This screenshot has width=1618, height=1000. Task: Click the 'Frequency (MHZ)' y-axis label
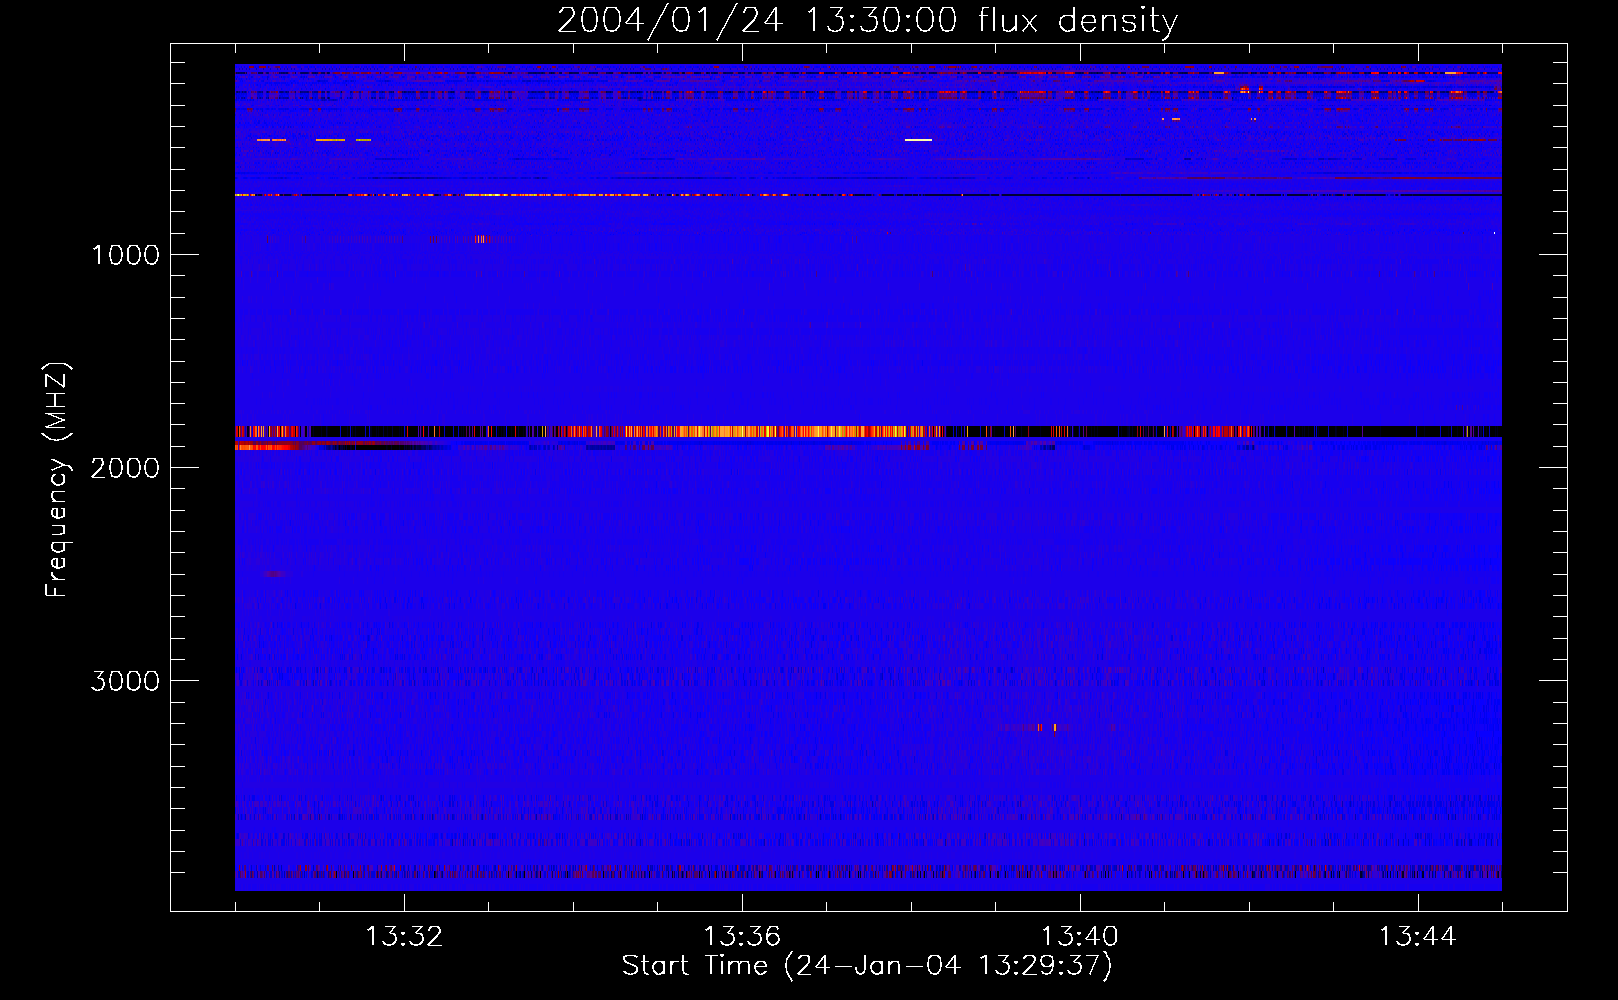click(x=58, y=479)
